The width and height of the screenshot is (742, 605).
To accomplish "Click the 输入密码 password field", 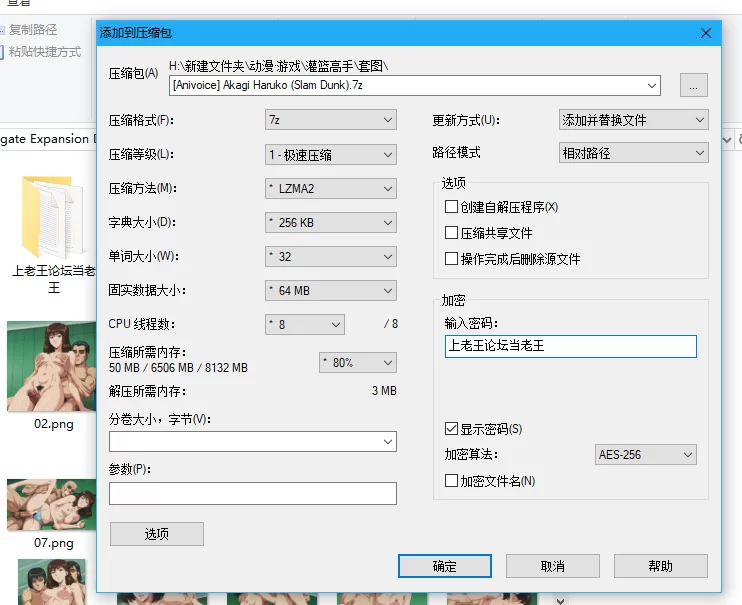I will coord(571,346).
